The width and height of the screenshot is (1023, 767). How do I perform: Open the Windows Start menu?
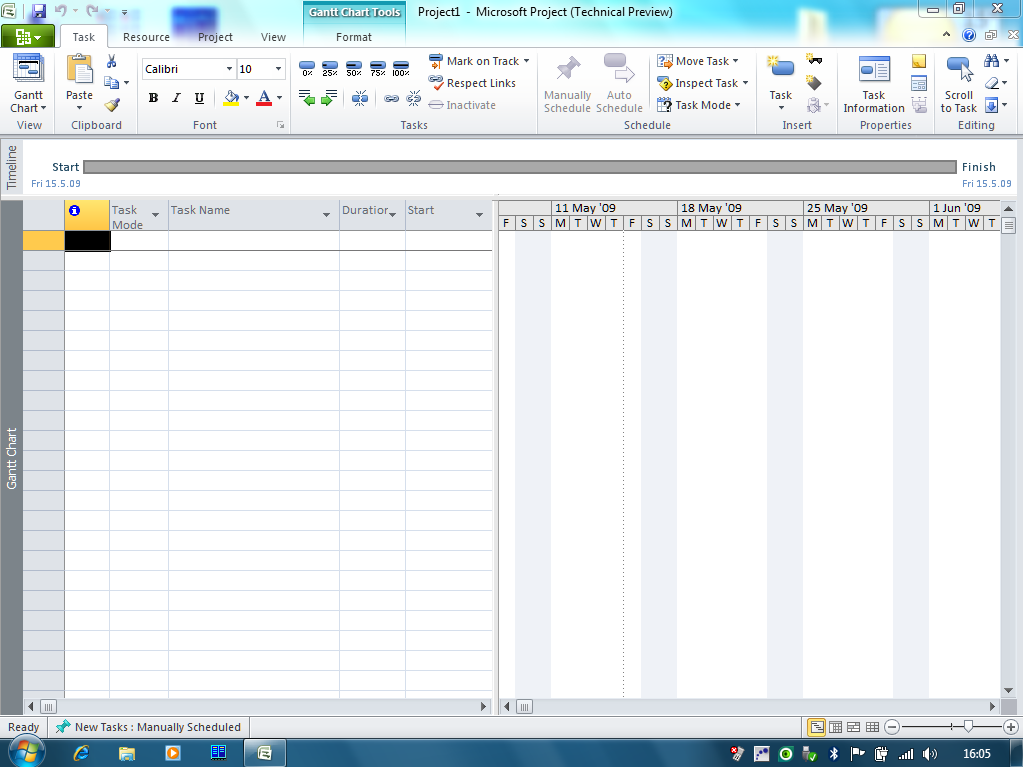point(27,751)
